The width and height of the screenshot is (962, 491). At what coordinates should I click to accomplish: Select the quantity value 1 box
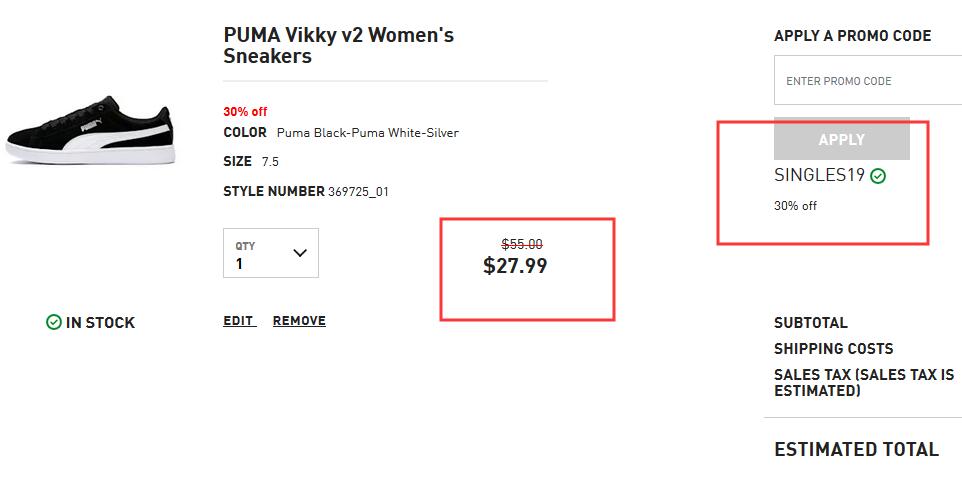click(x=271, y=253)
